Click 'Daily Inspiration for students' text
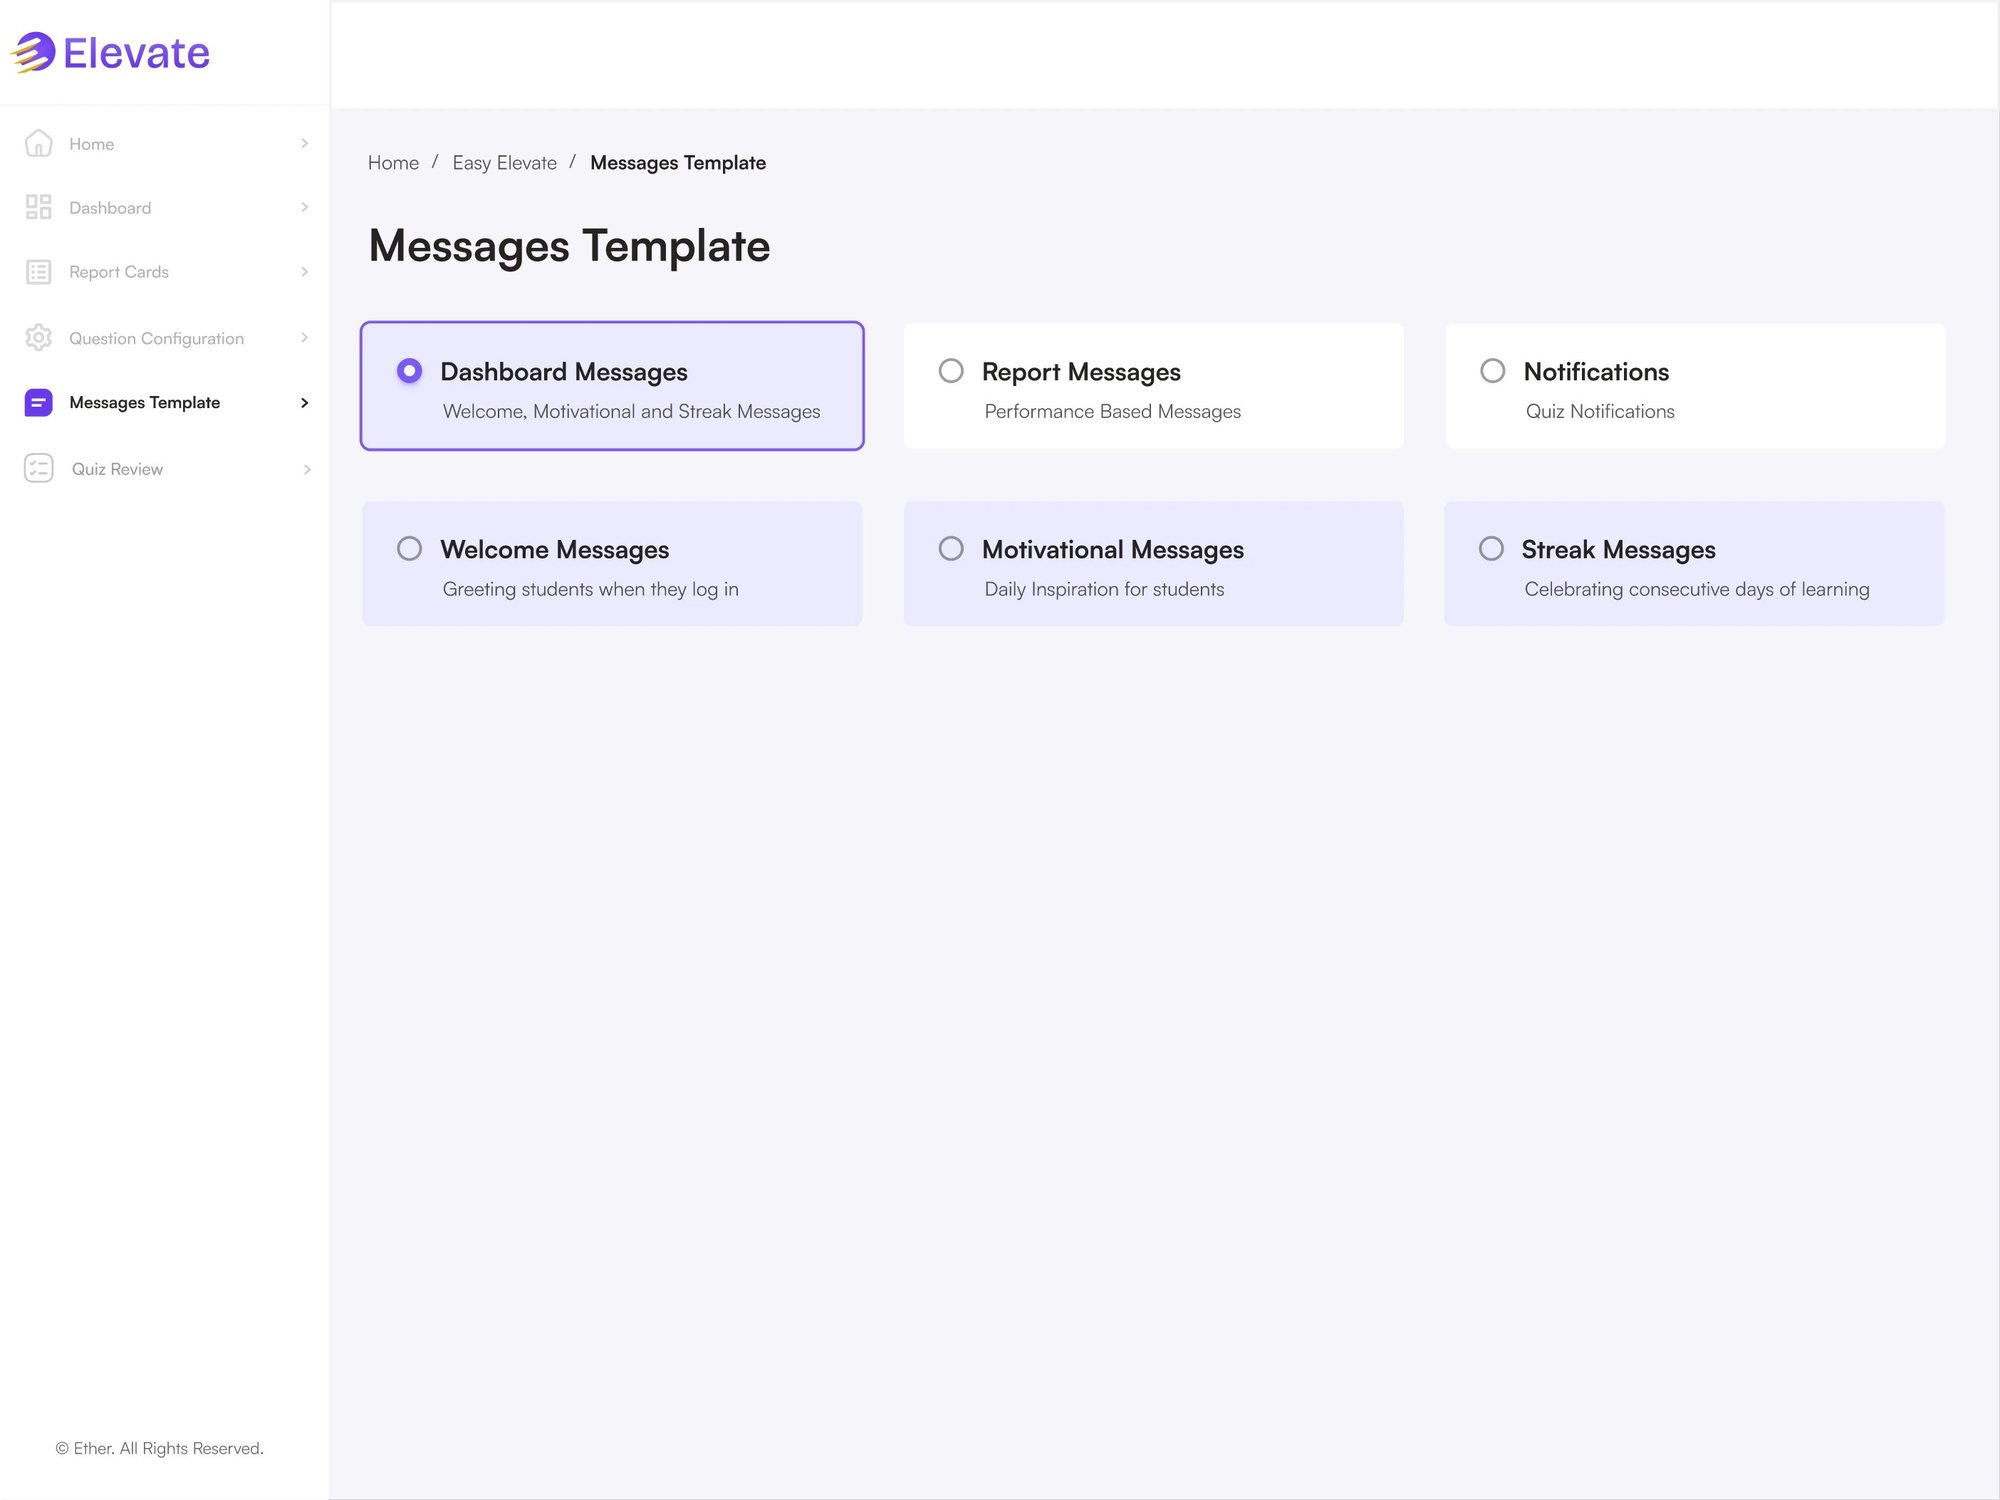Viewport: 2000px width, 1500px height. 1104,589
